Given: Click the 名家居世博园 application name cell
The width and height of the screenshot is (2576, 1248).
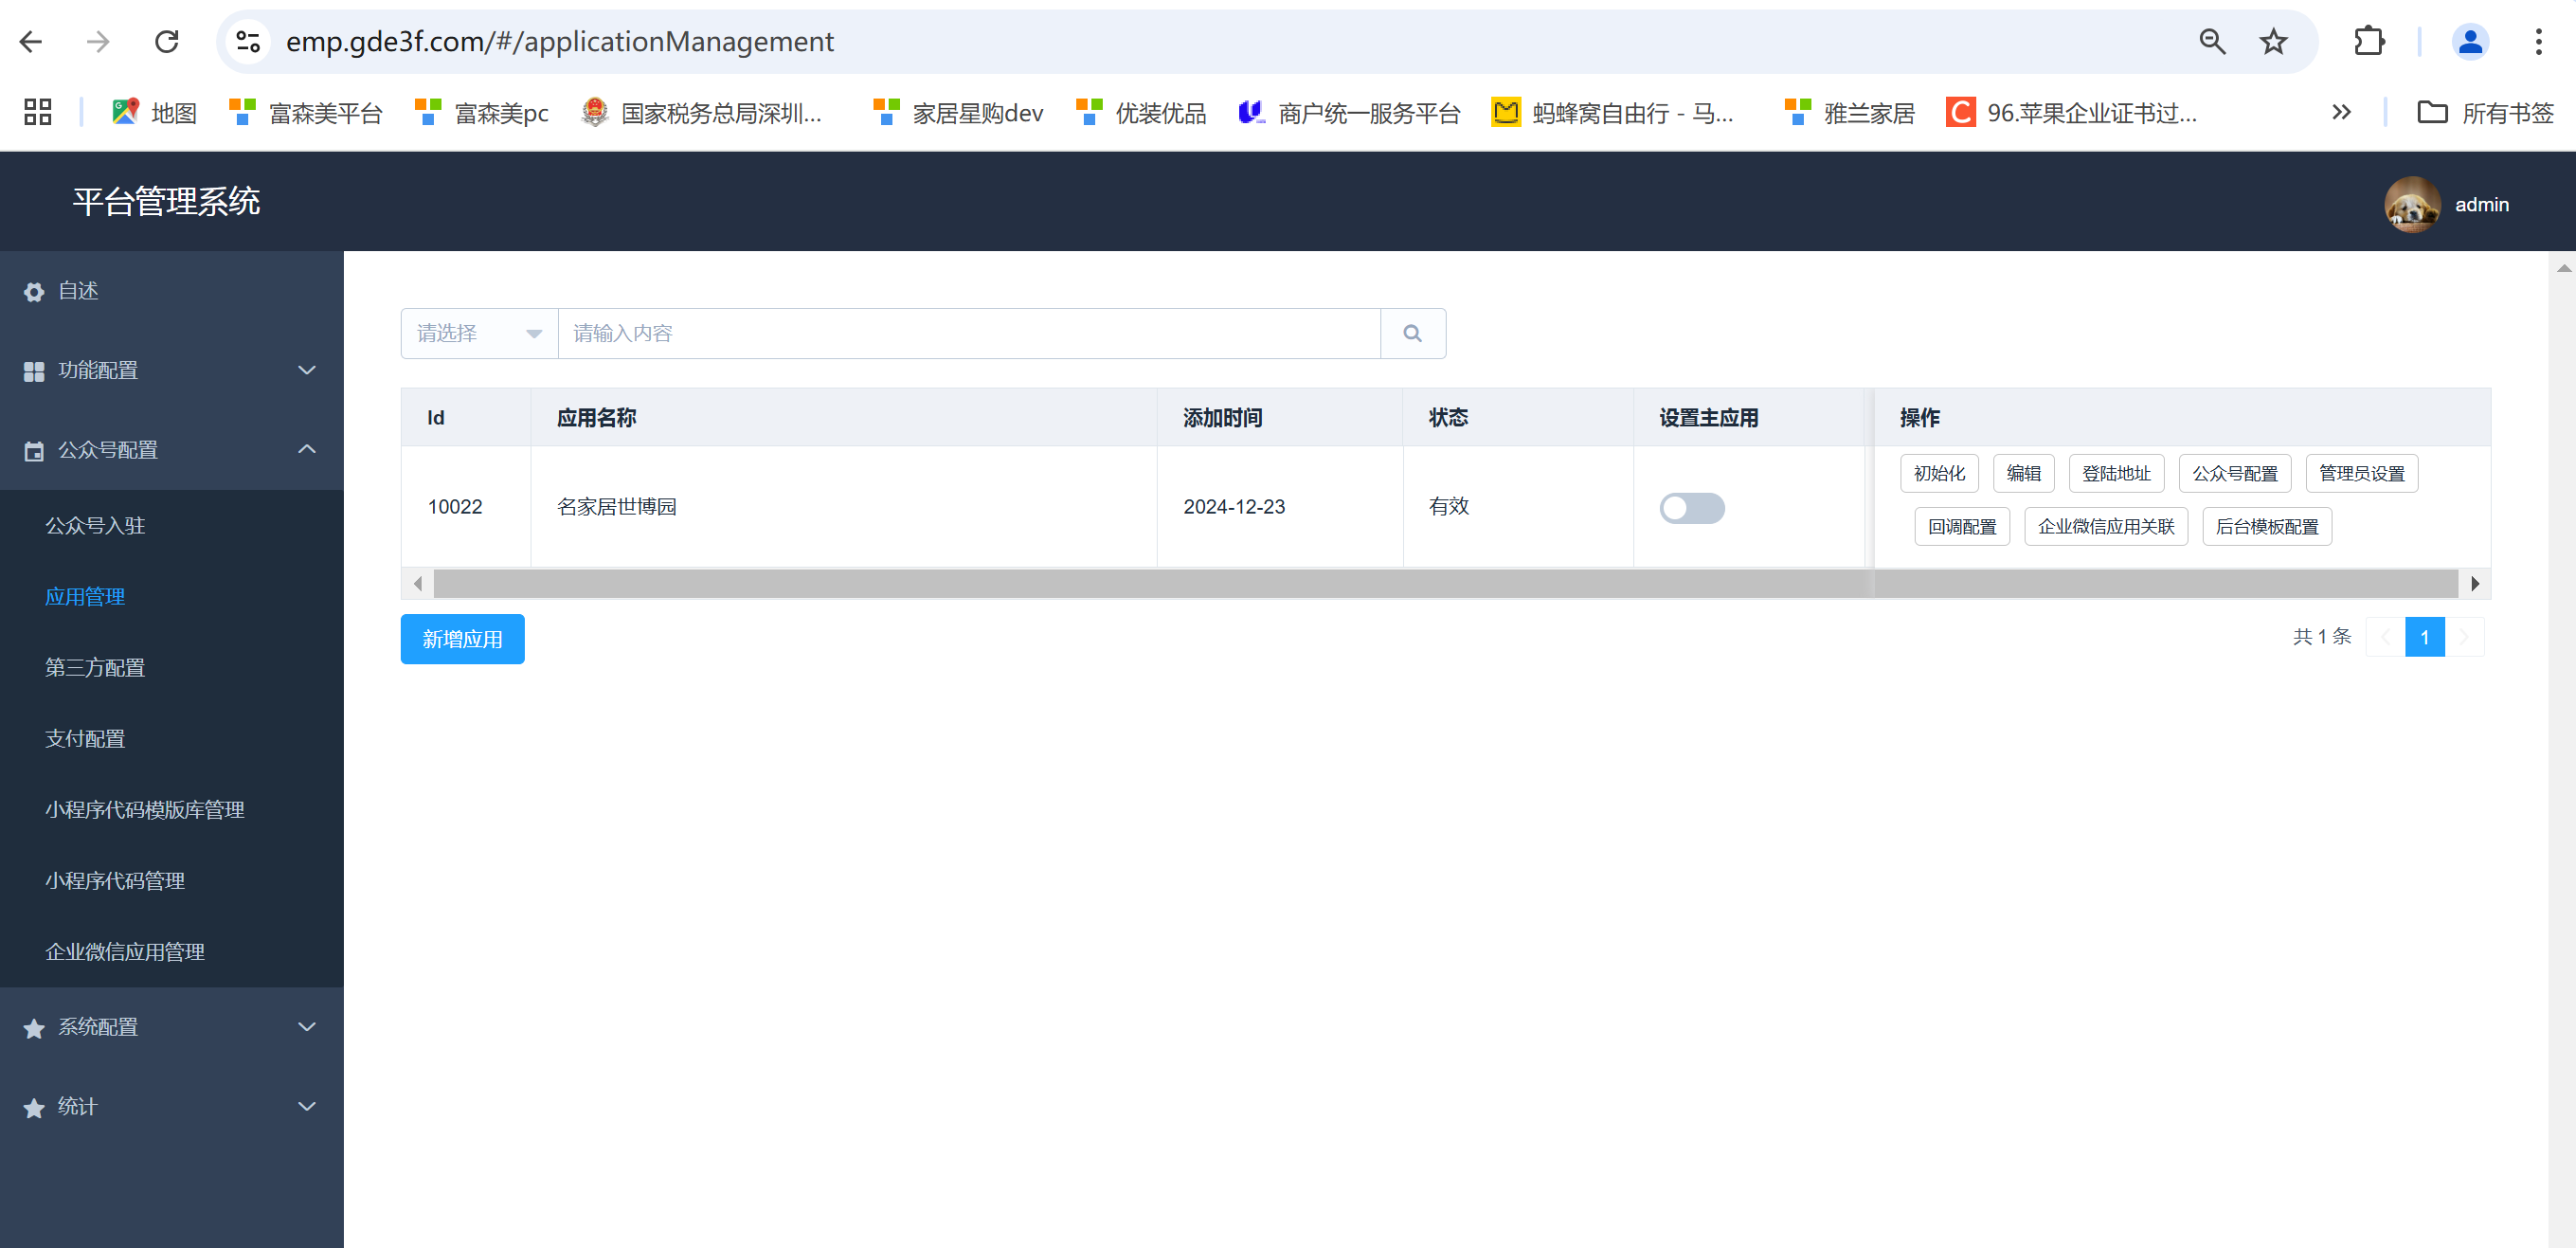Looking at the screenshot, I should pos(843,507).
